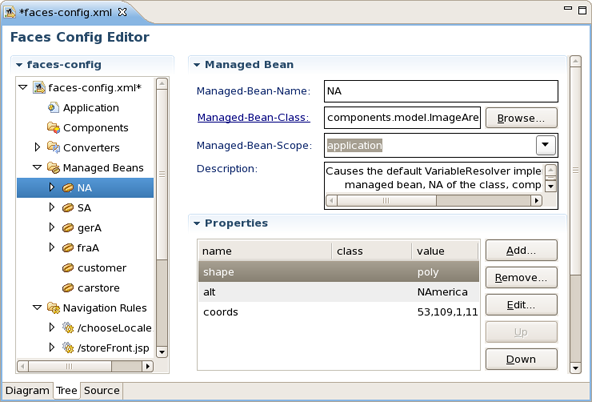Open the Managed-Bean-Class link
The width and height of the screenshot is (592, 402).
[x=253, y=117]
